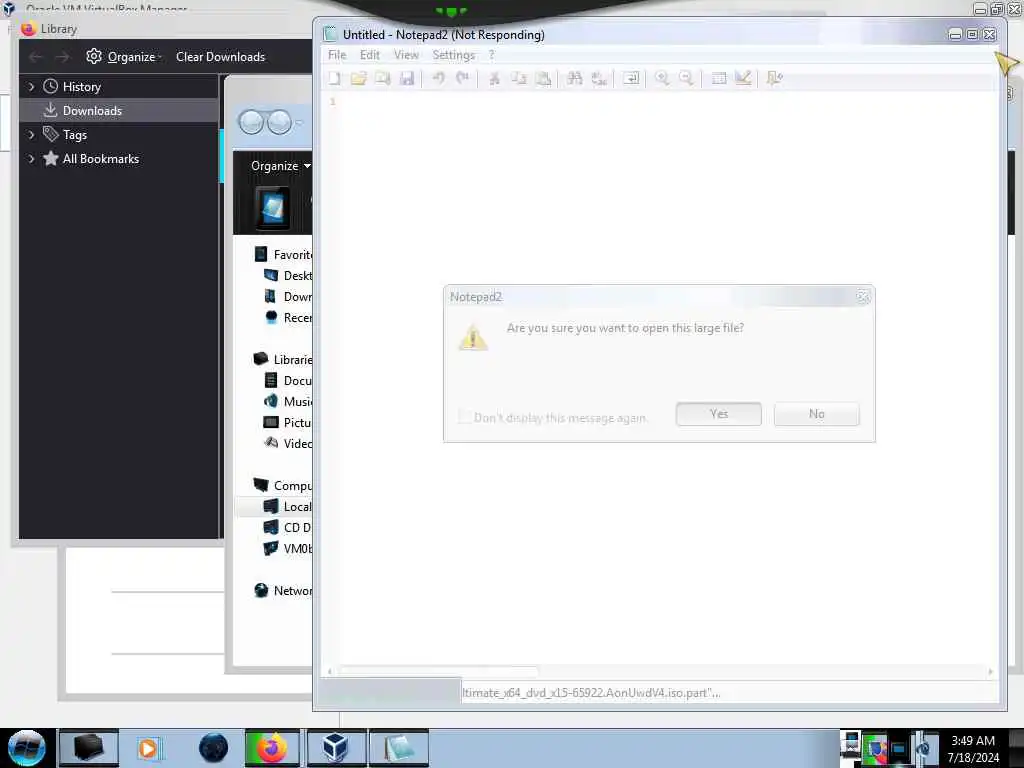
Task: Open the ? help menu in Notepad2
Action: 492,55
